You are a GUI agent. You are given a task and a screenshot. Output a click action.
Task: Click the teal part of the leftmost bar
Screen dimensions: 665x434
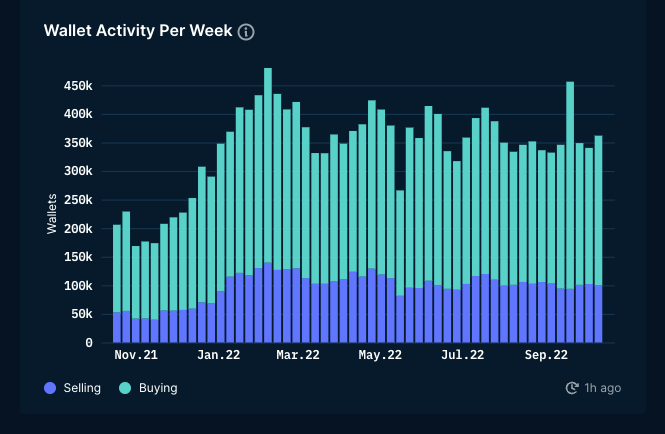pos(117,268)
